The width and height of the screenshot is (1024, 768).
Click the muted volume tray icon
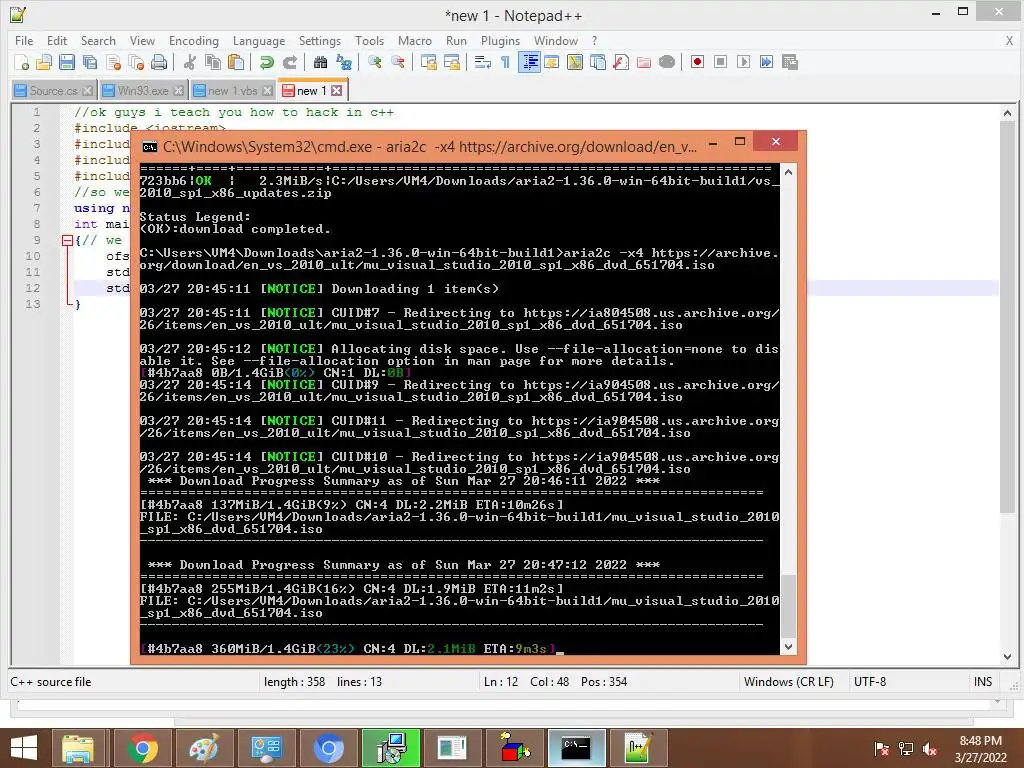tap(930, 749)
